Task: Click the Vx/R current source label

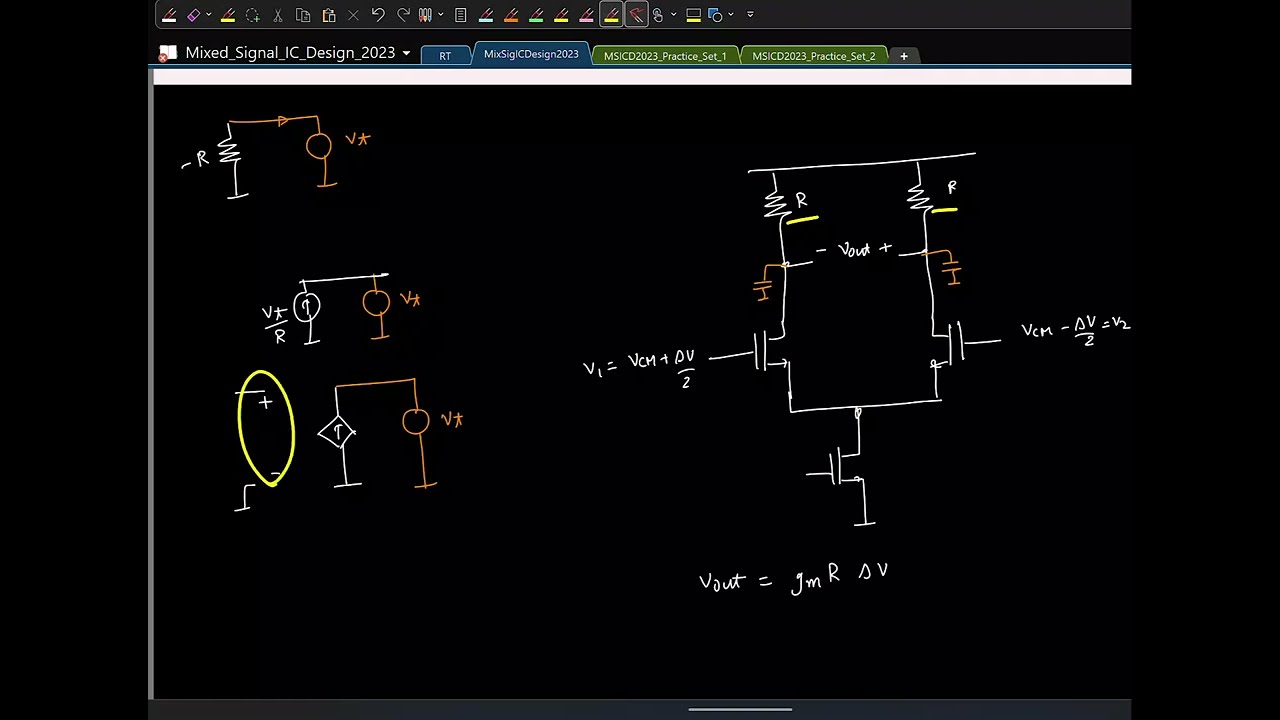Action: tap(275, 325)
